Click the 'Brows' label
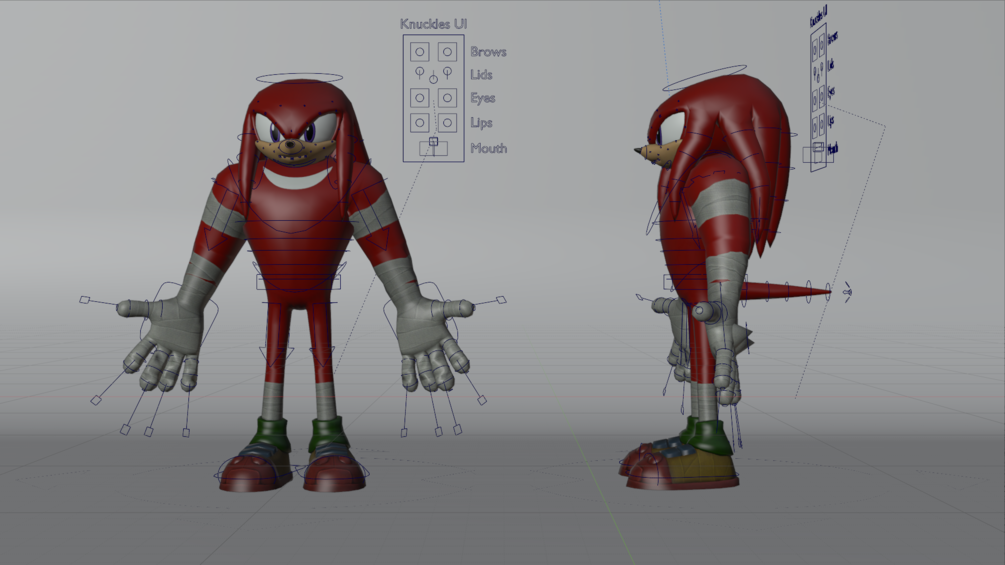Image resolution: width=1005 pixels, height=565 pixels. (x=488, y=52)
